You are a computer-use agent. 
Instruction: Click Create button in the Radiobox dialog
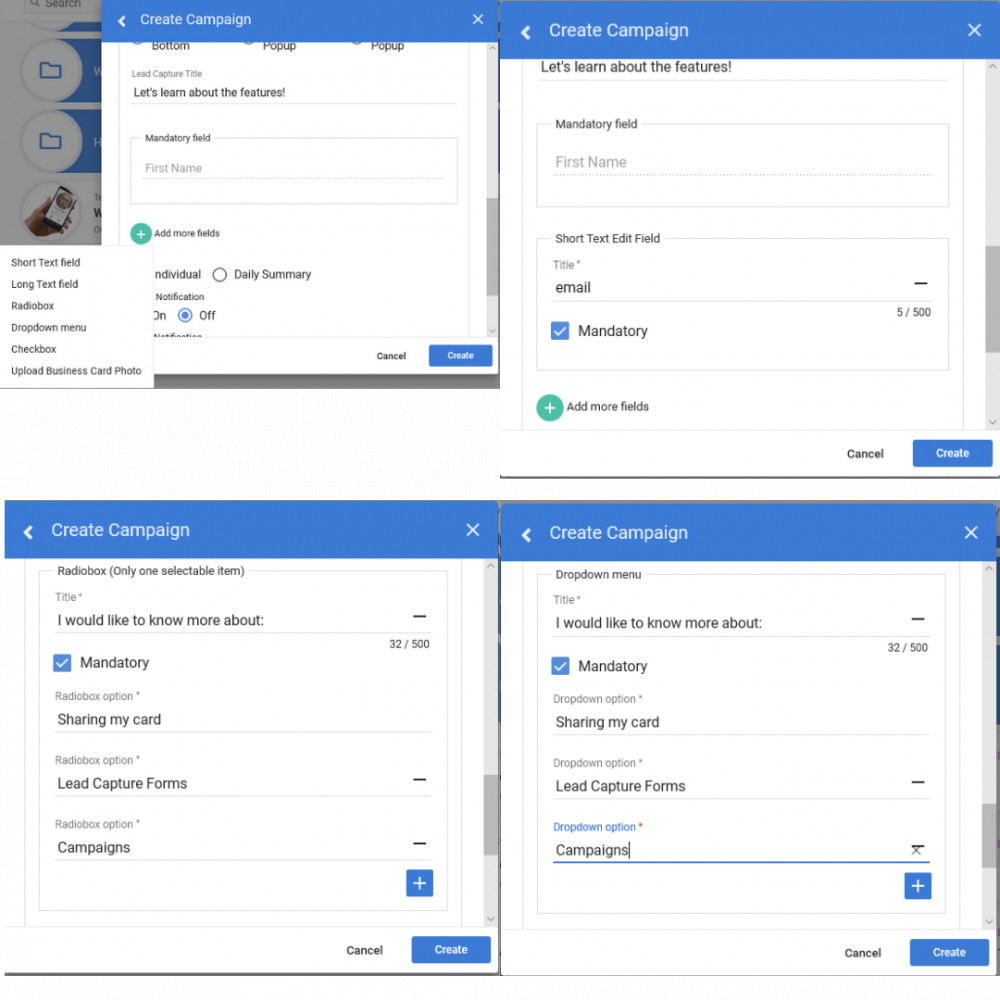tap(451, 950)
